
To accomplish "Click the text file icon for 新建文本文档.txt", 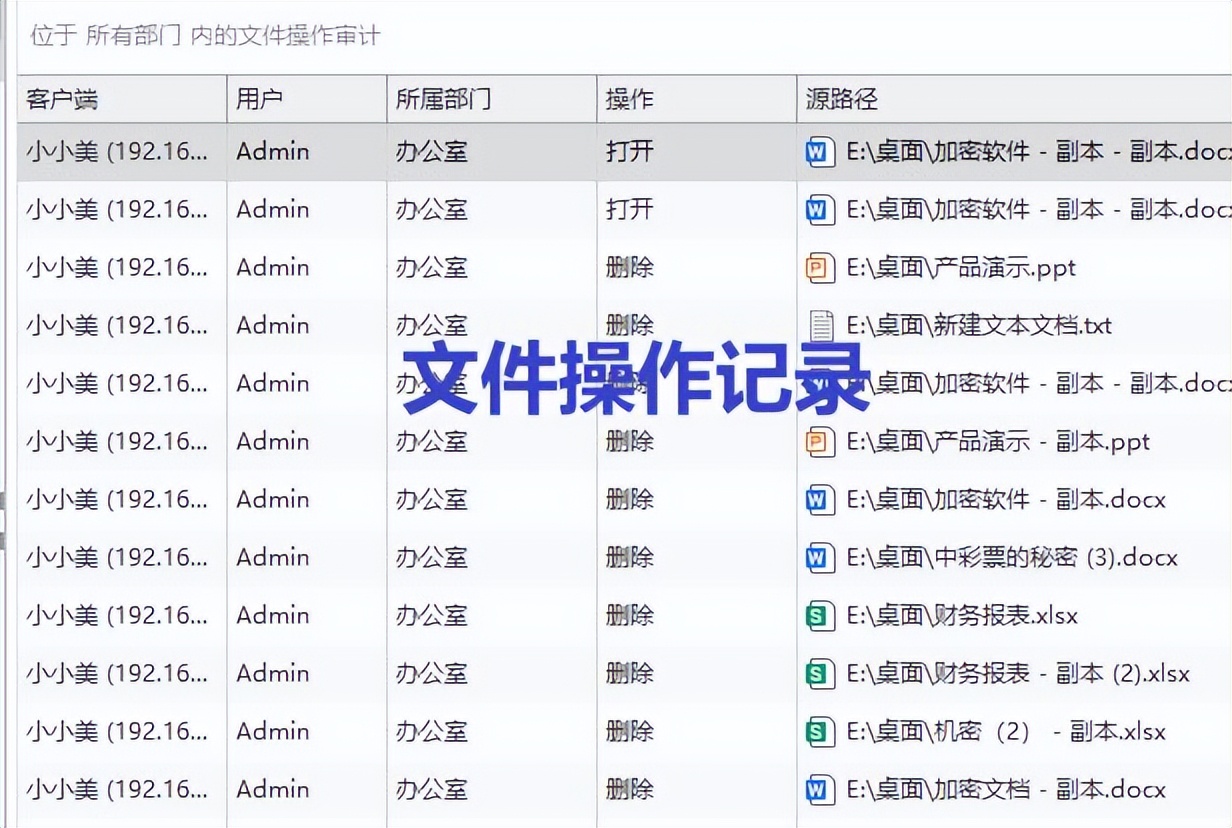I will [x=818, y=325].
